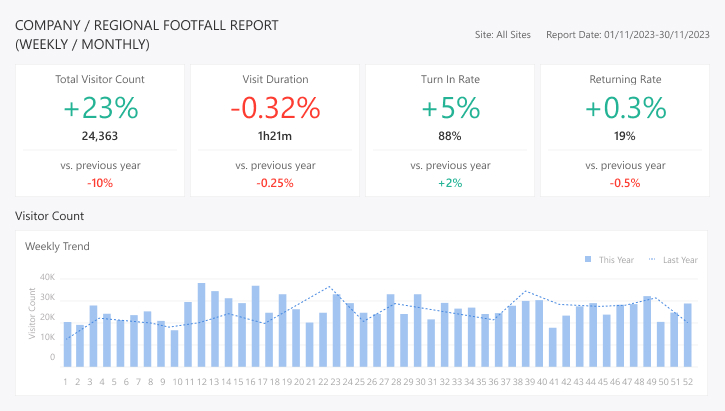Click the week 16 bar in chart
Image resolution: width=725 pixels, height=411 pixels.
[255, 326]
